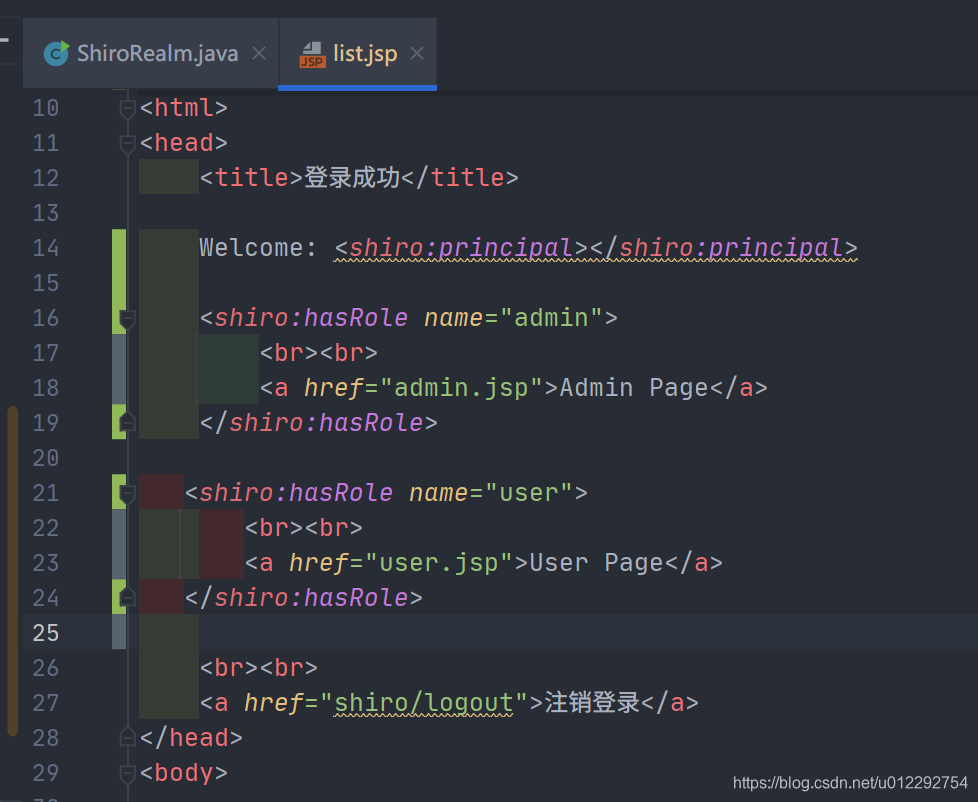Click the shiro/logout href value

[424, 703]
